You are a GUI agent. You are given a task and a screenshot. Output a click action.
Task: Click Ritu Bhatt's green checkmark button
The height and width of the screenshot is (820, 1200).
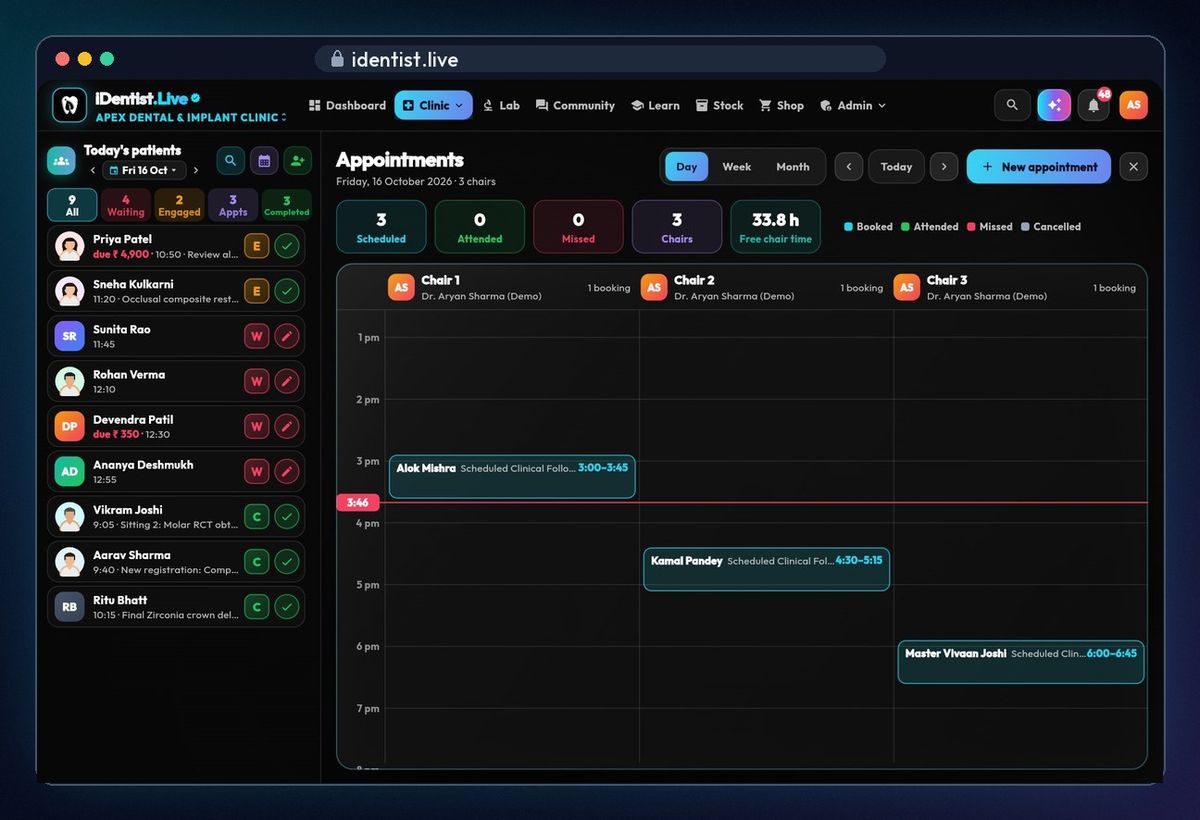click(x=287, y=607)
